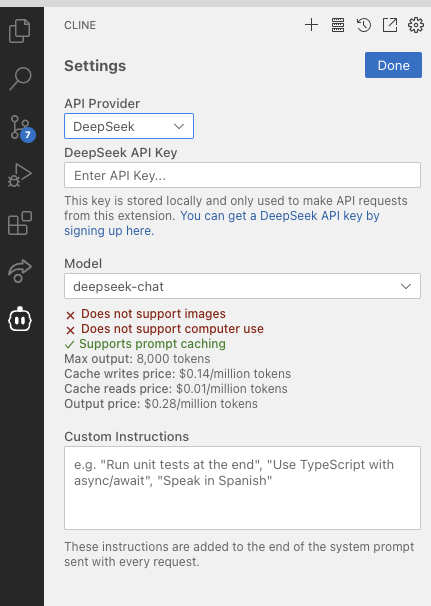
Task: Click the Cline settings gear icon
Action: click(x=416, y=25)
